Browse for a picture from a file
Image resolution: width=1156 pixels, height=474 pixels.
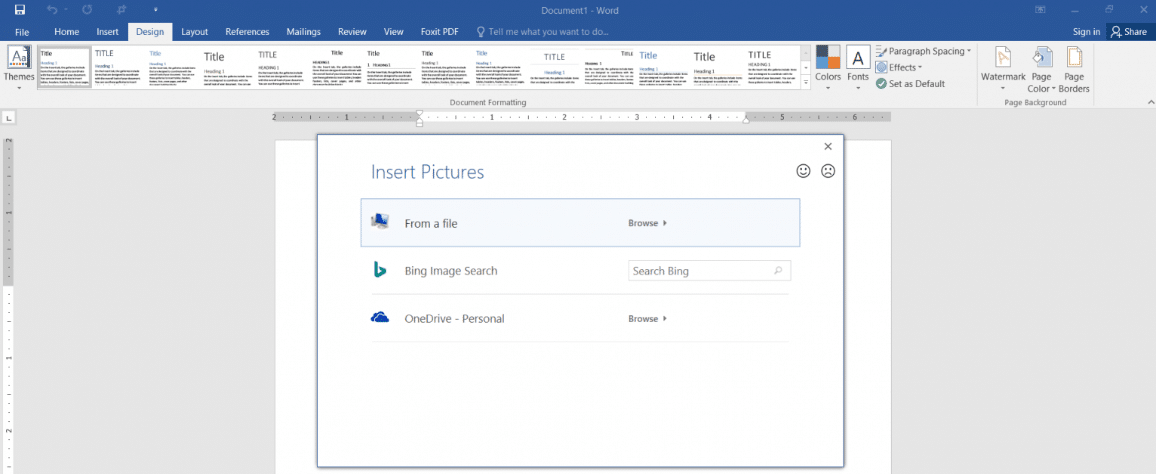pos(646,223)
